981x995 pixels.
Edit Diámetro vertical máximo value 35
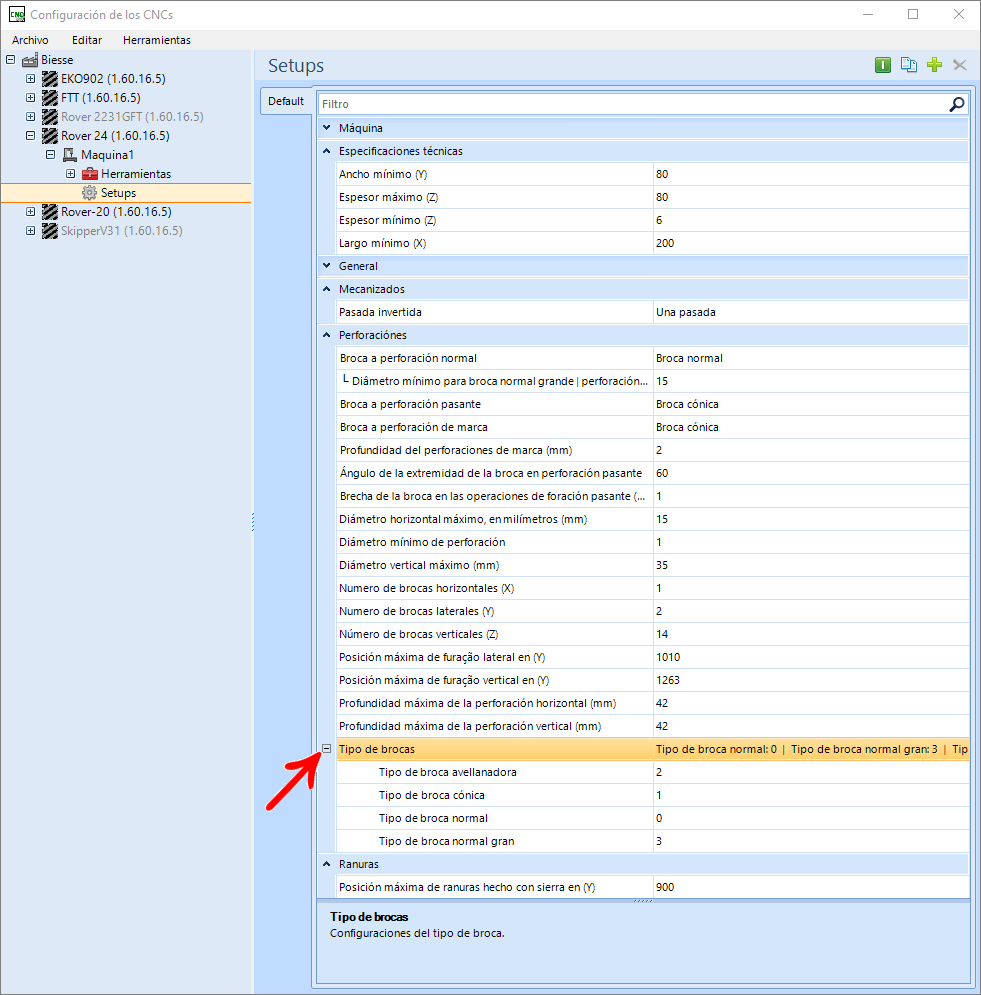point(811,565)
